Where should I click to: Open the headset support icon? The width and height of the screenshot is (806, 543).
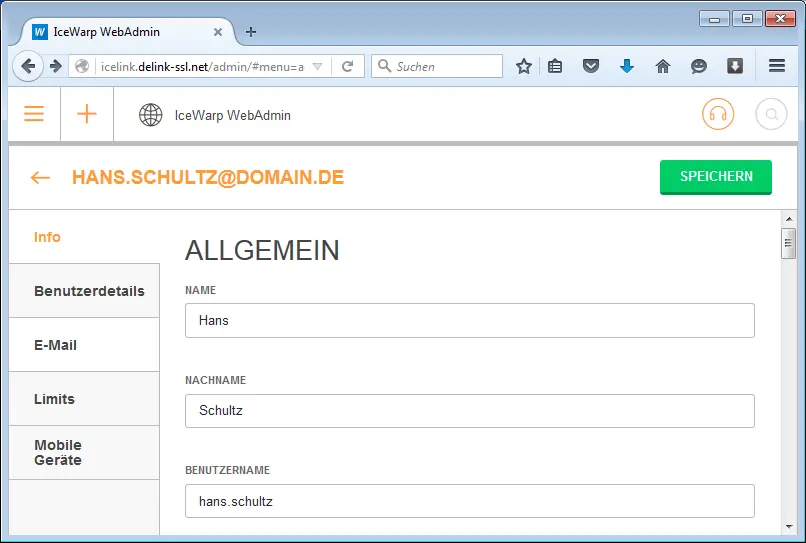[x=718, y=114]
